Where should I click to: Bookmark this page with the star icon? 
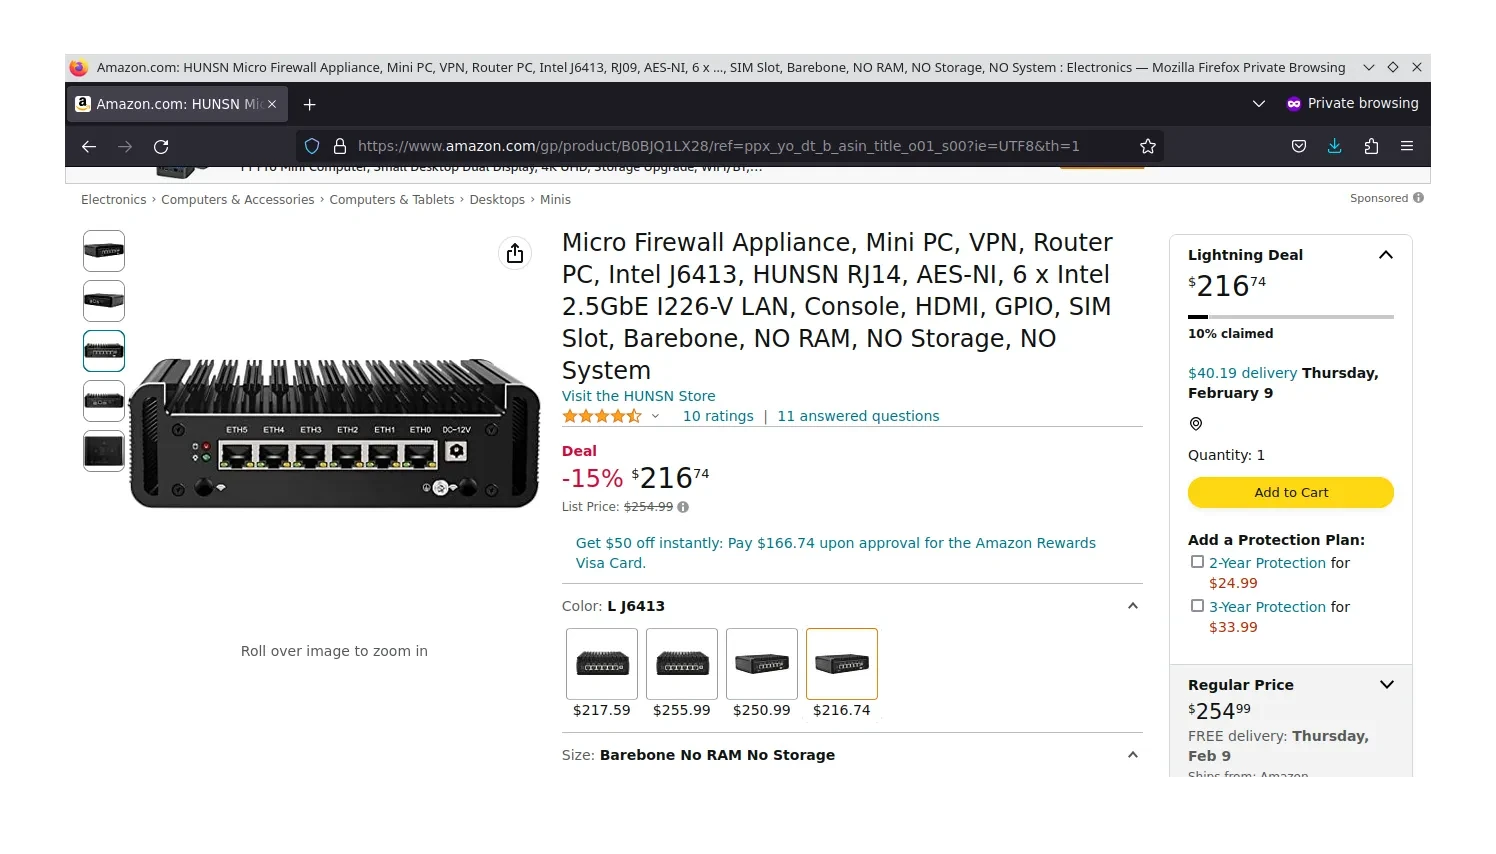click(x=1148, y=146)
